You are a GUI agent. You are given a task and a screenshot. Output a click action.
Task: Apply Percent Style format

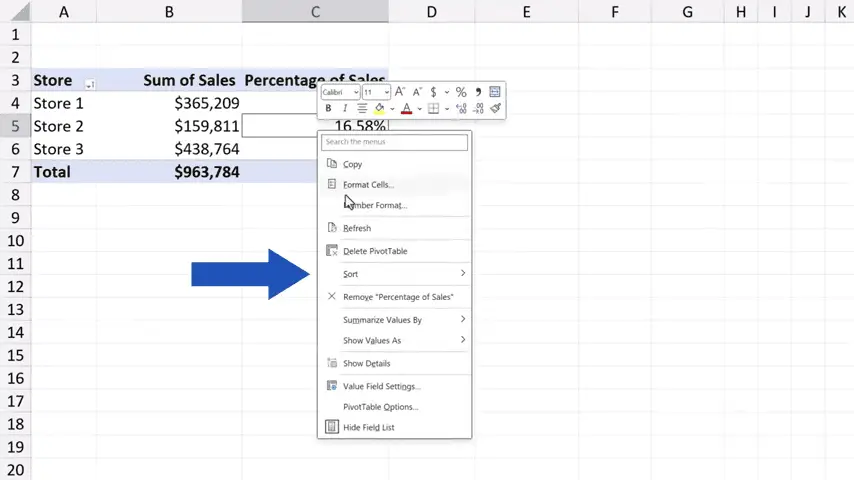pyautogui.click(x=461, y=92)
